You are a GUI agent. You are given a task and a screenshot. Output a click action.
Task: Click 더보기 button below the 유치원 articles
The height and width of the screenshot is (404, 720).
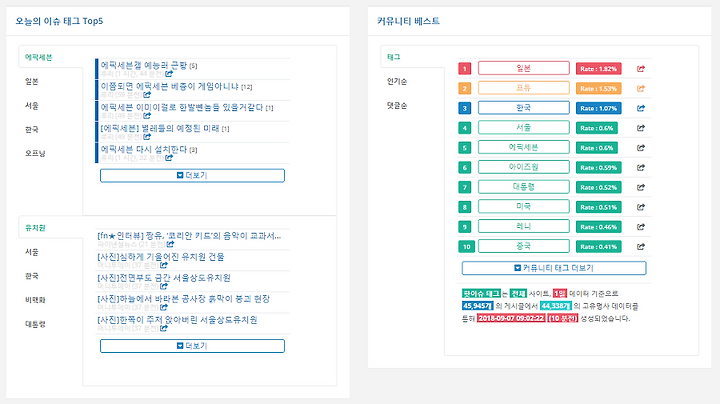click(x=192, y=346)
